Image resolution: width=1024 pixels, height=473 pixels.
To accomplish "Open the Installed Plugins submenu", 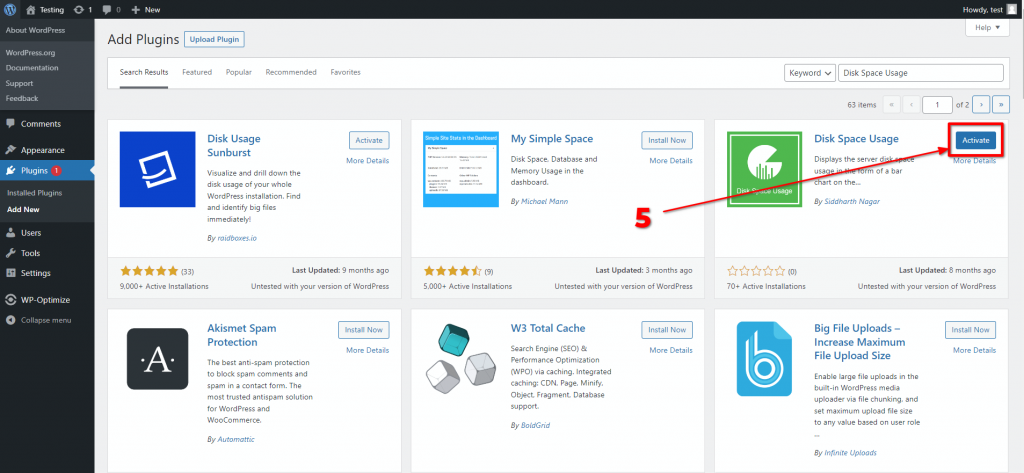I will [35, 193].
